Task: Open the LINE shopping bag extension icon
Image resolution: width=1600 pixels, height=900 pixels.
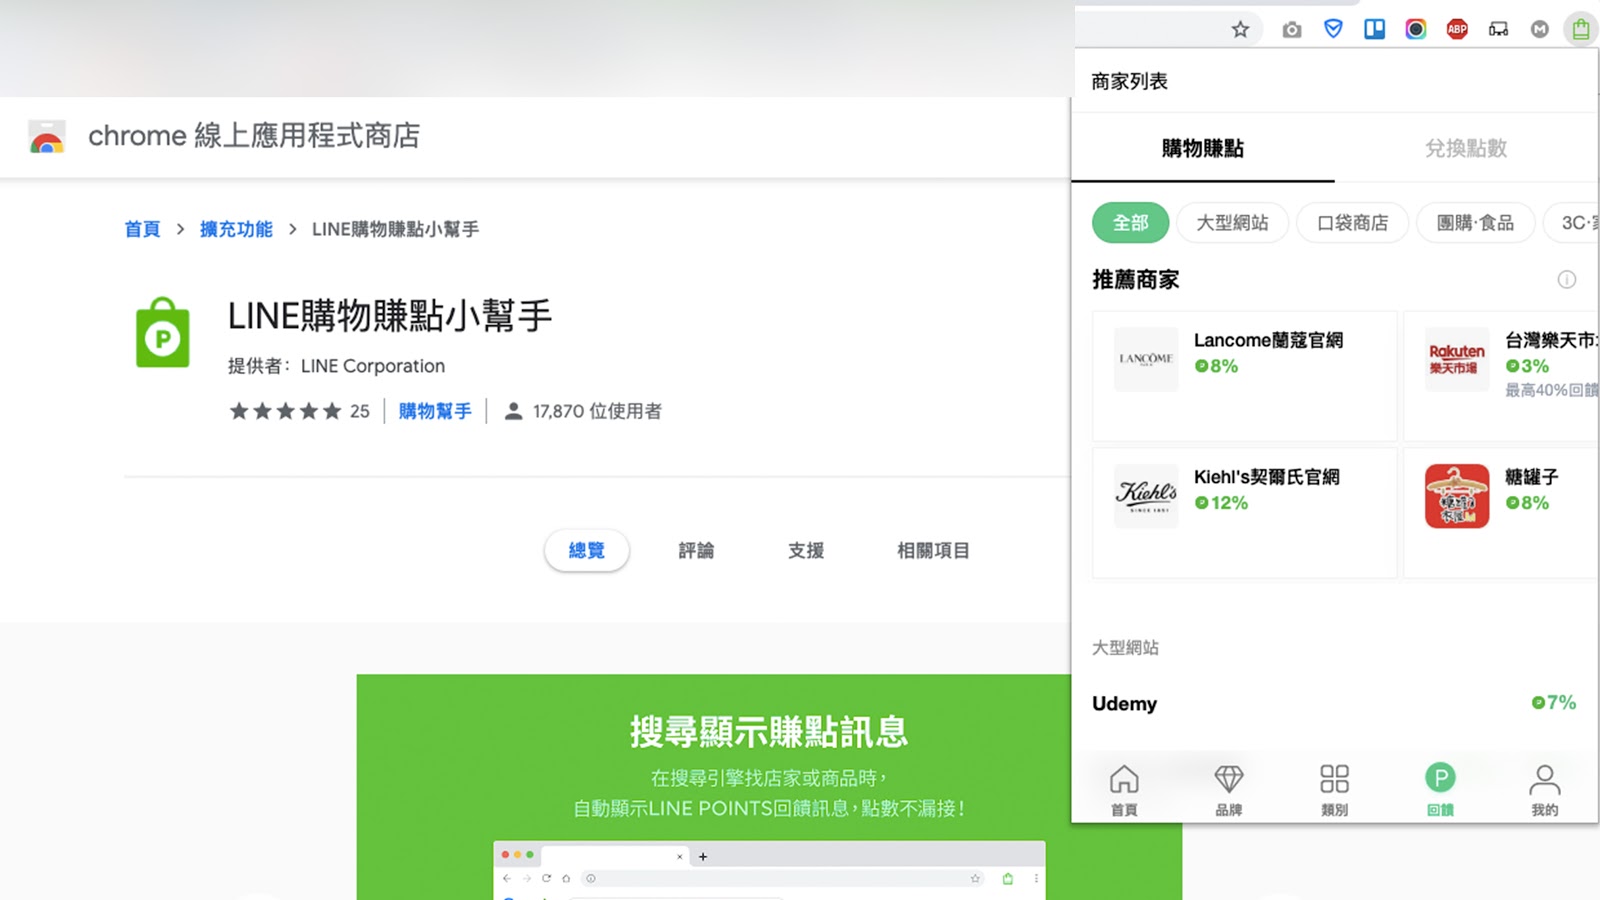Action: point(1580,29)
